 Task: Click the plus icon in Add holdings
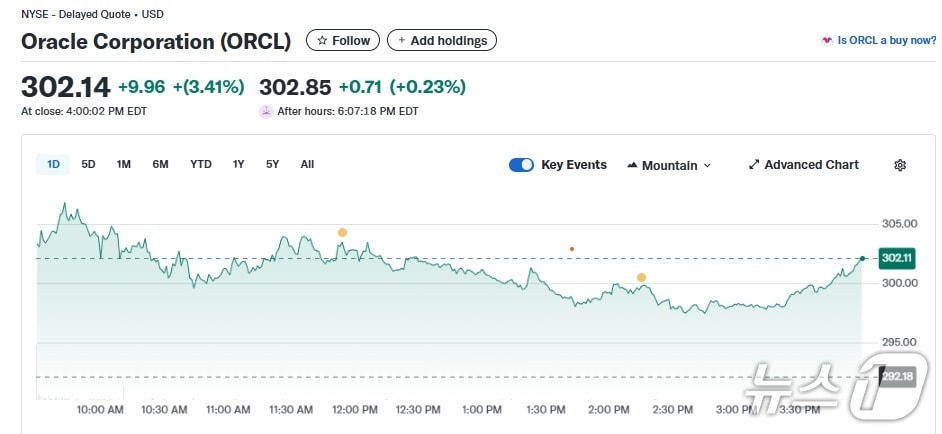pyautogui.click(x=402, y=41)
